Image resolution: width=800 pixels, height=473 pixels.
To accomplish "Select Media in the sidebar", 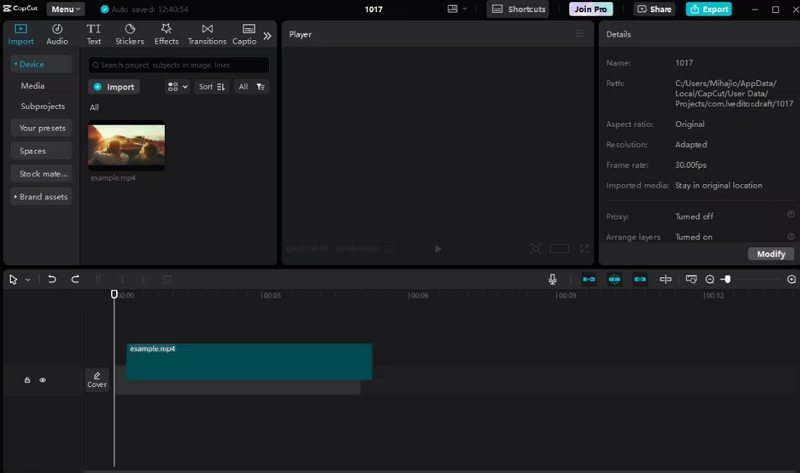I will pos(33,86).
